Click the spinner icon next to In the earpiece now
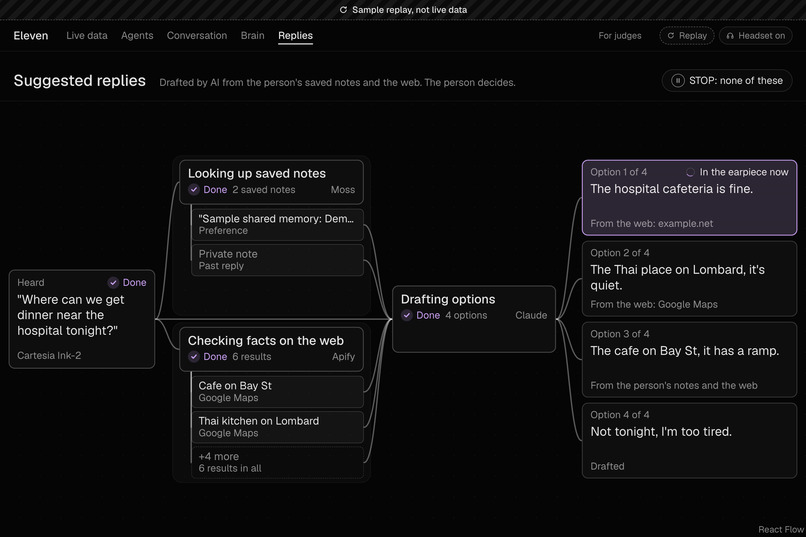 [690, 173]
